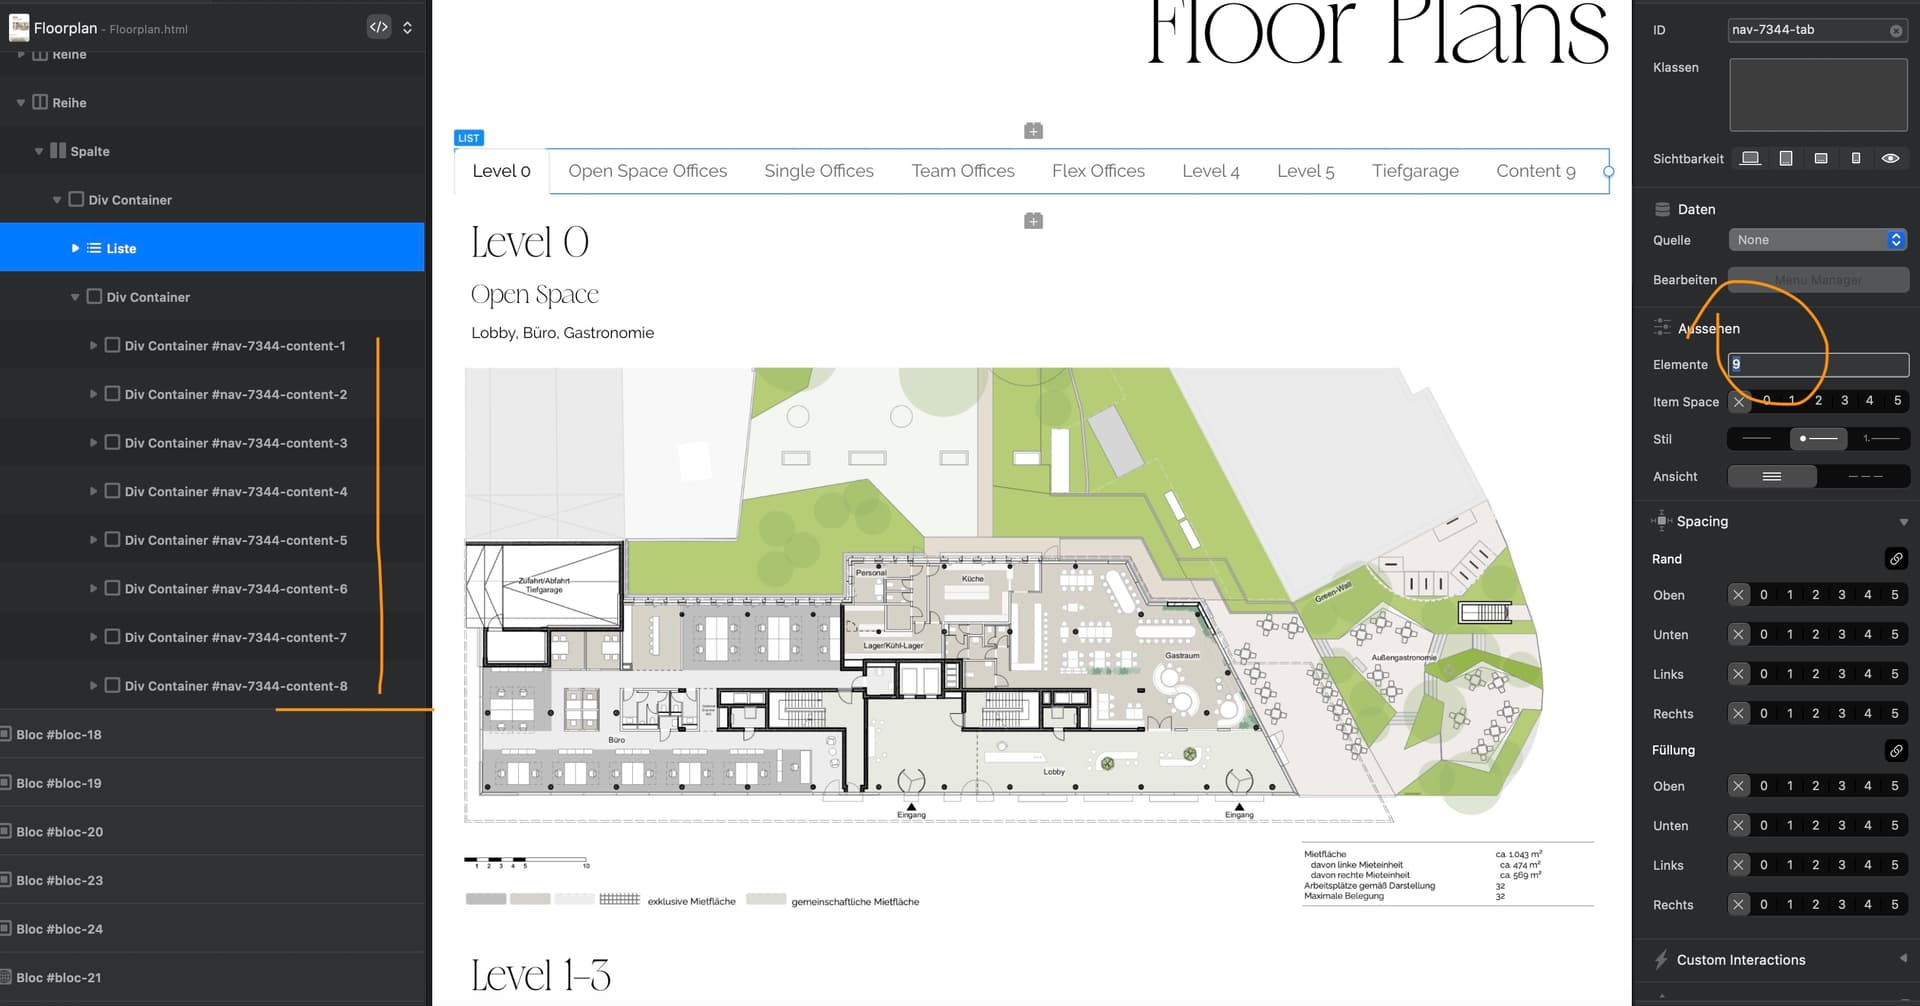Switch to the Open Space Offices tab

coord(647,171)
